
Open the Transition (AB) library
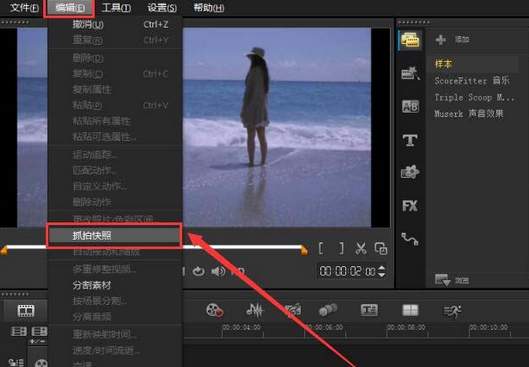tap(410, 106)
